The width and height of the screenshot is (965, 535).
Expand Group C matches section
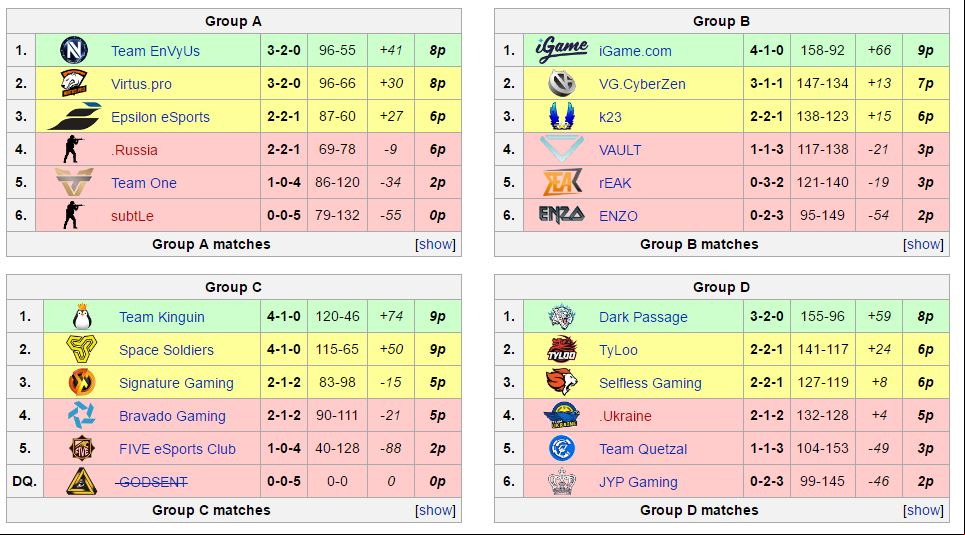[436, 510]
